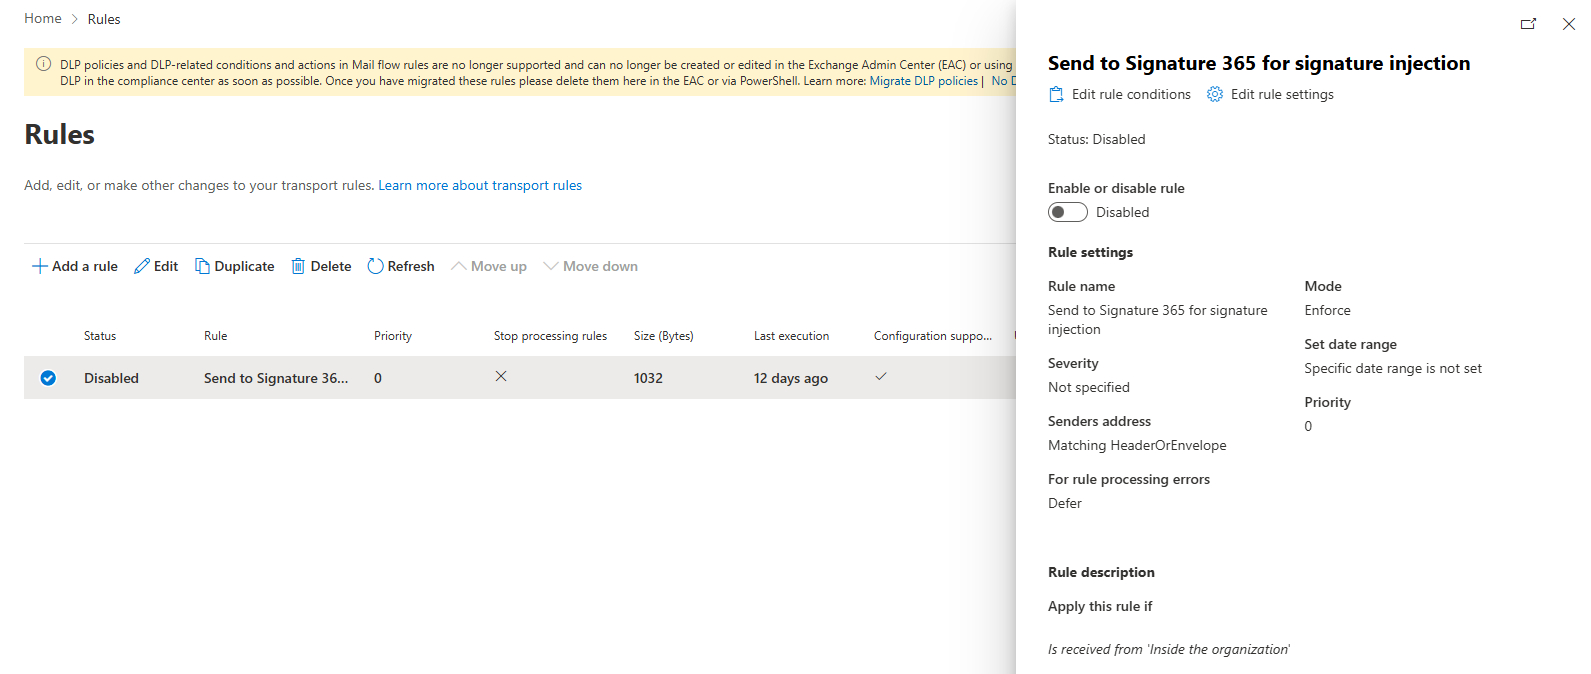Click the Refresh circular arrow icon
This screenshot has height=674, width=1591.
[375, 266]
